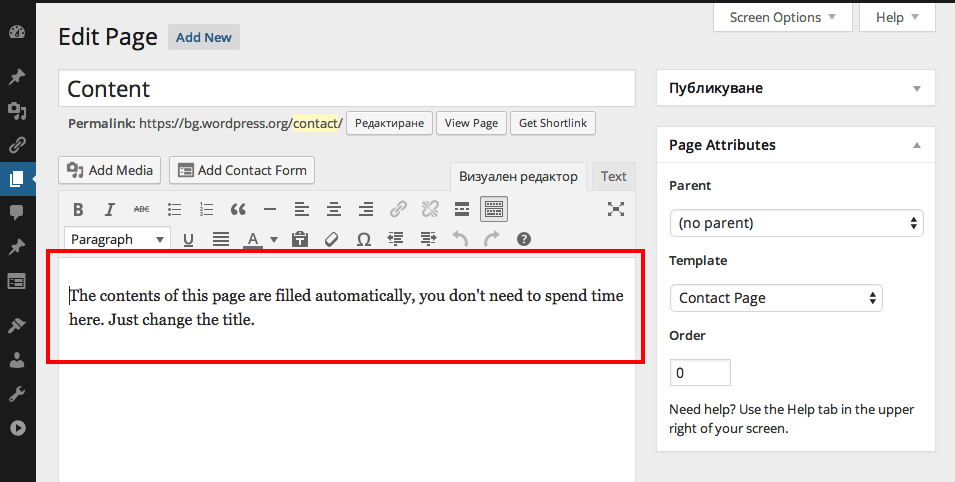Screen dimensions: 955x482
Task: Toggle bold formatting in editor toolbar
Action: (x=78, y=209)
